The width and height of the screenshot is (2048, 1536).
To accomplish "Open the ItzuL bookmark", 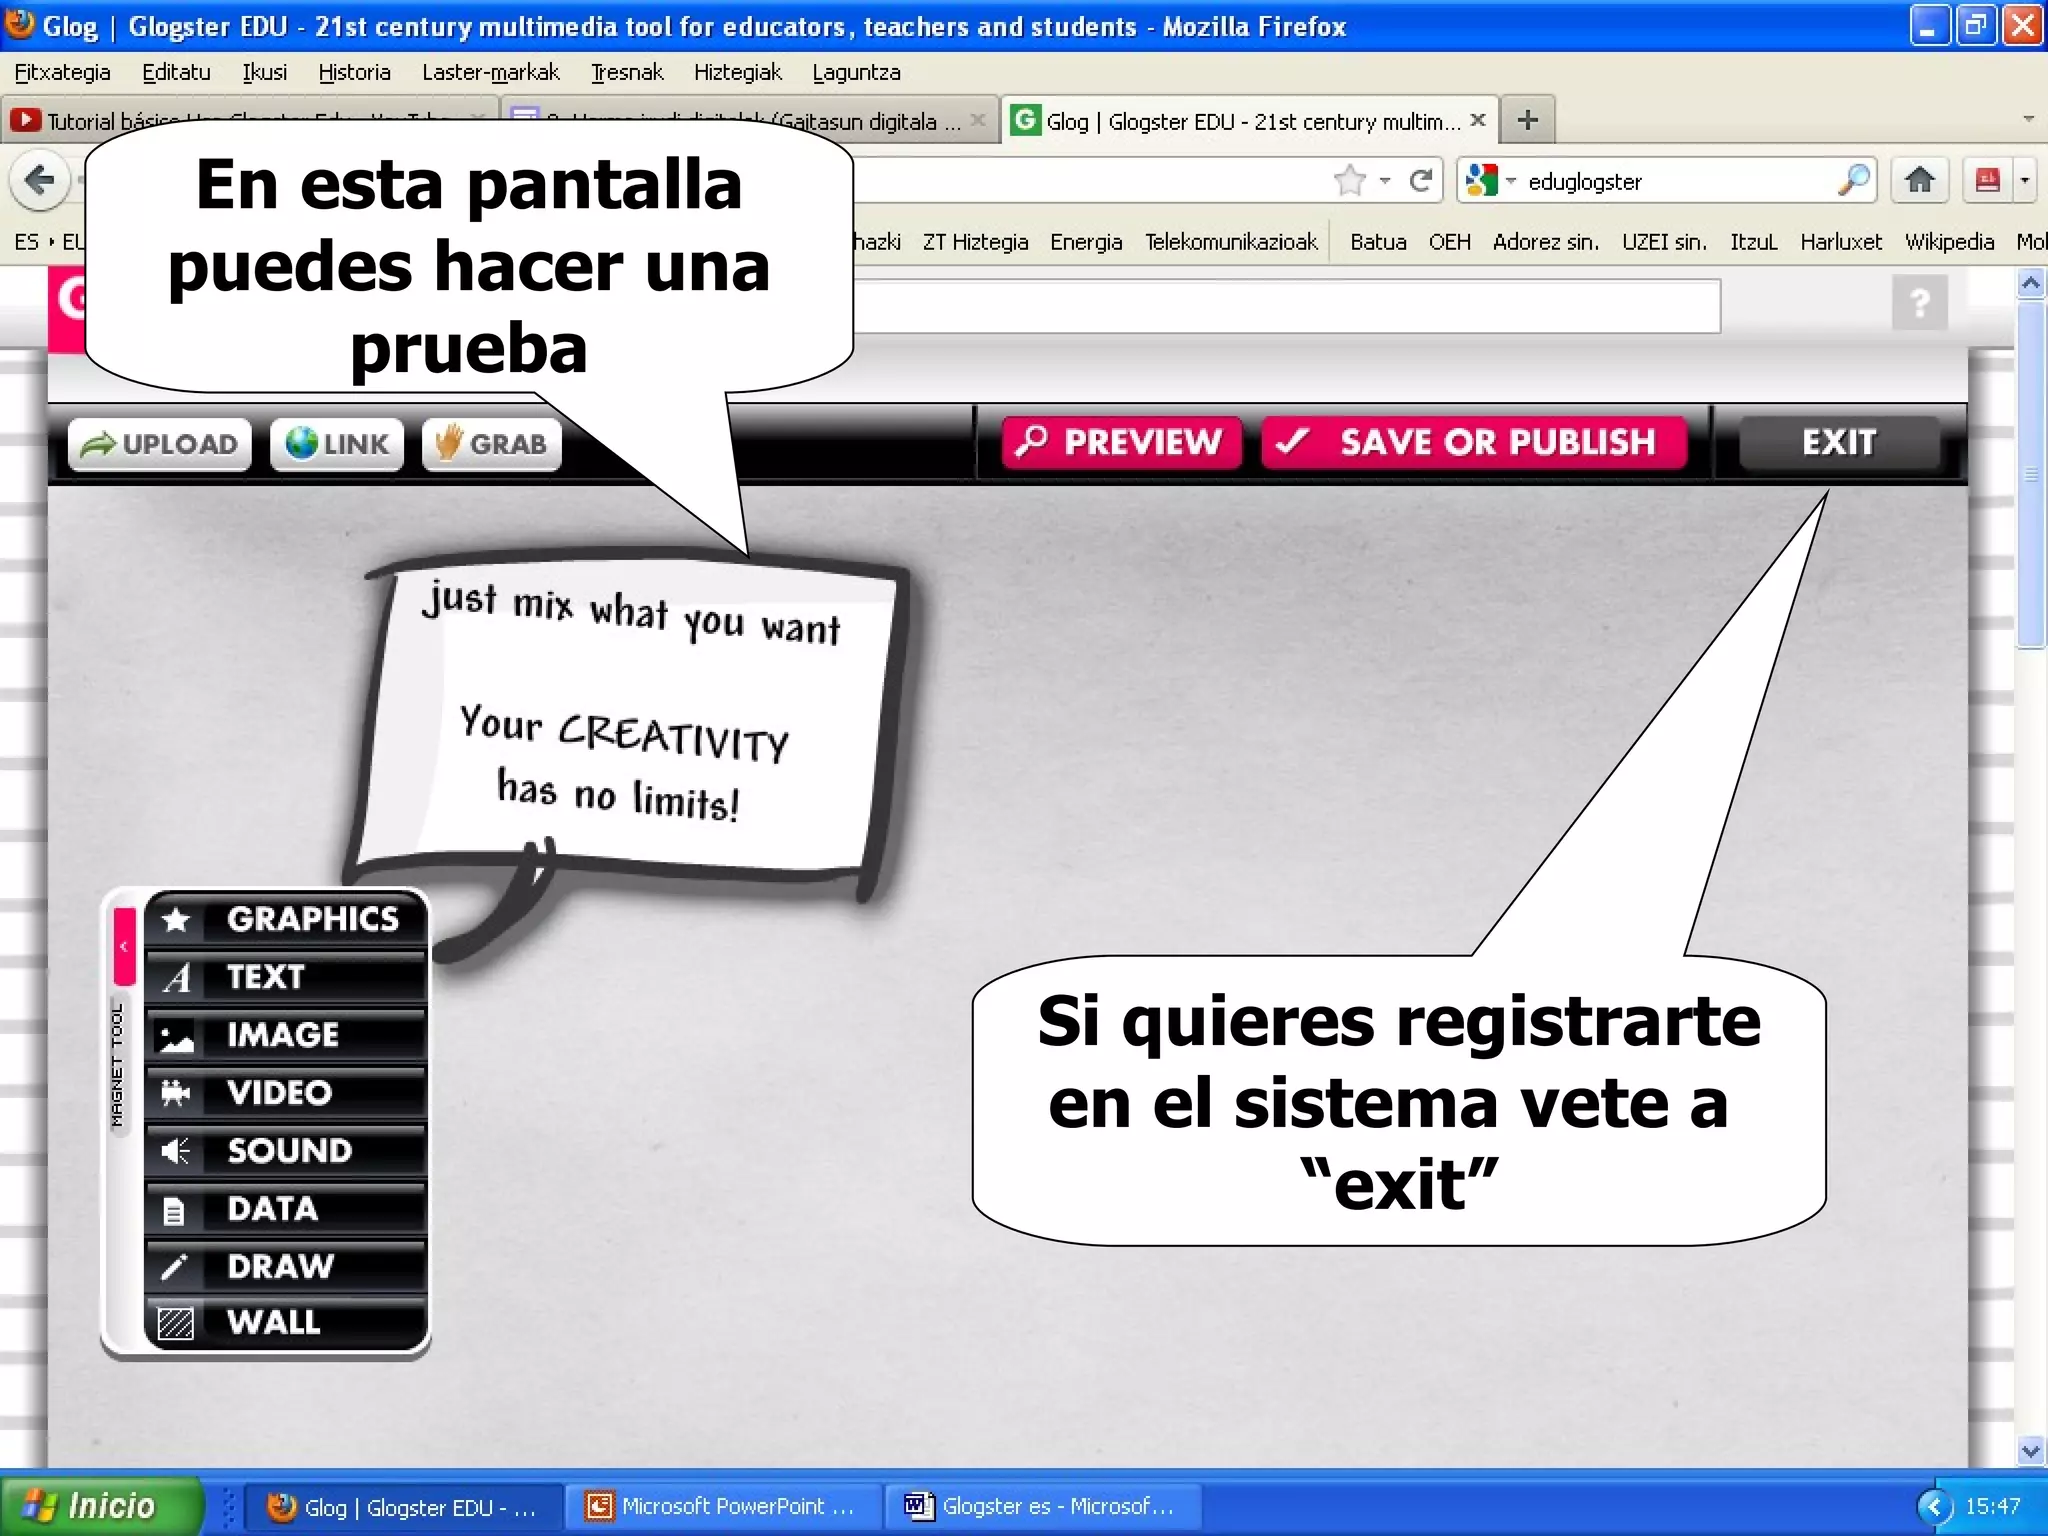I will coord(1754,242).
